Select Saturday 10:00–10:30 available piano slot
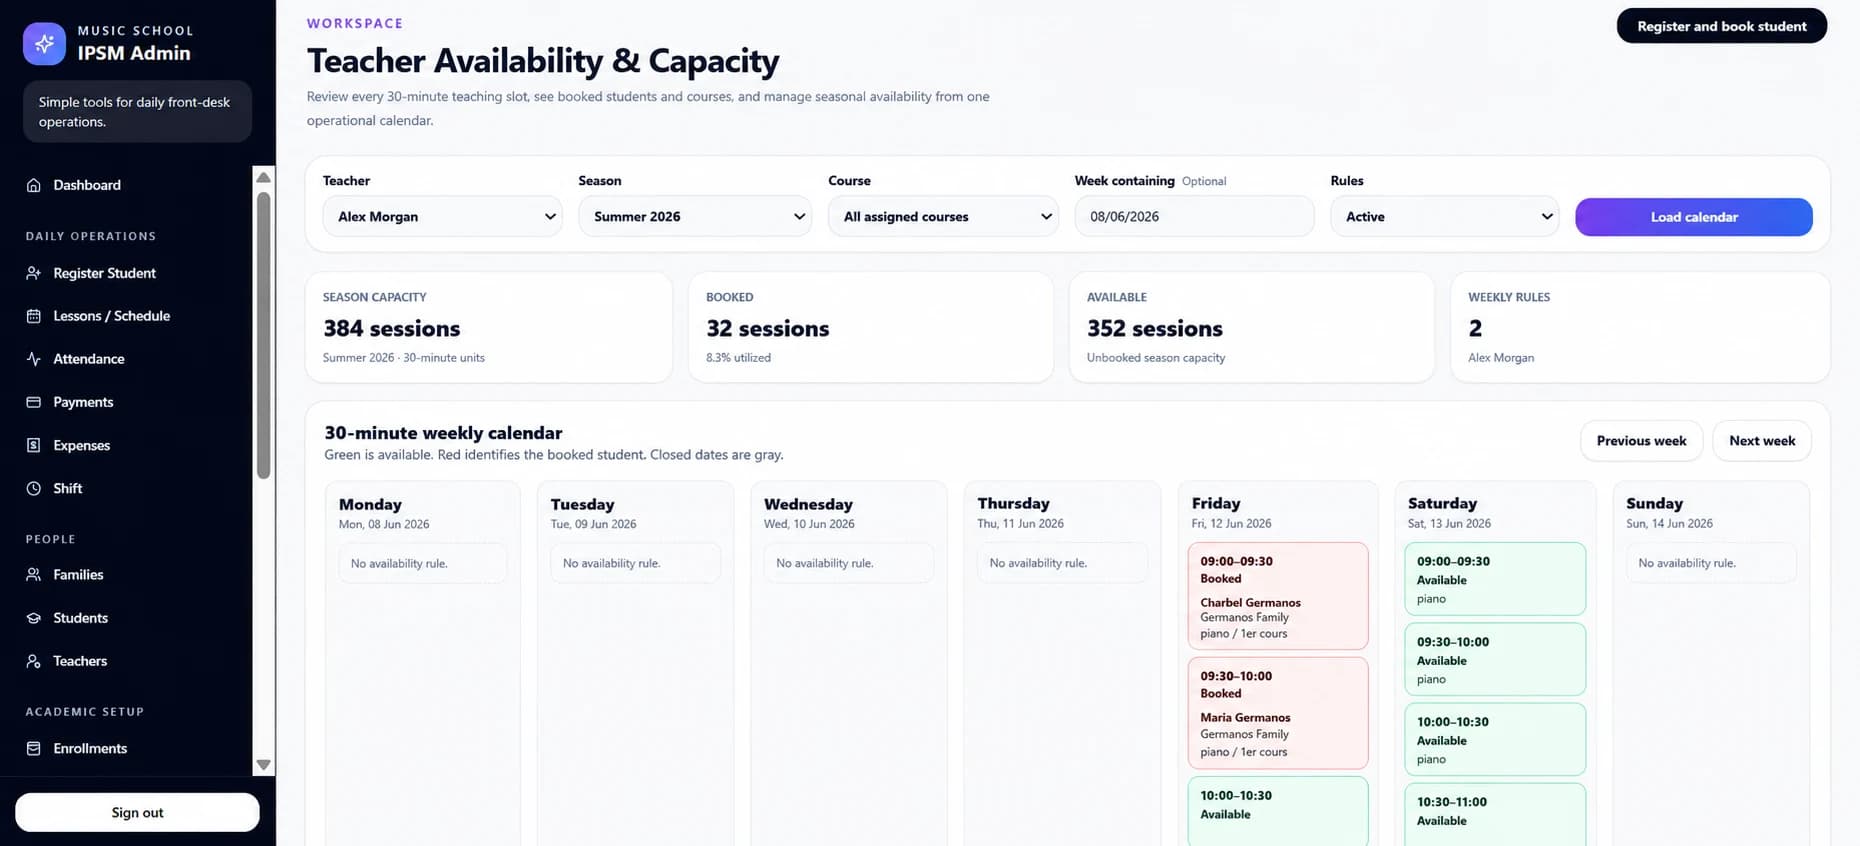The image size is (1860, 846). 1495,739
